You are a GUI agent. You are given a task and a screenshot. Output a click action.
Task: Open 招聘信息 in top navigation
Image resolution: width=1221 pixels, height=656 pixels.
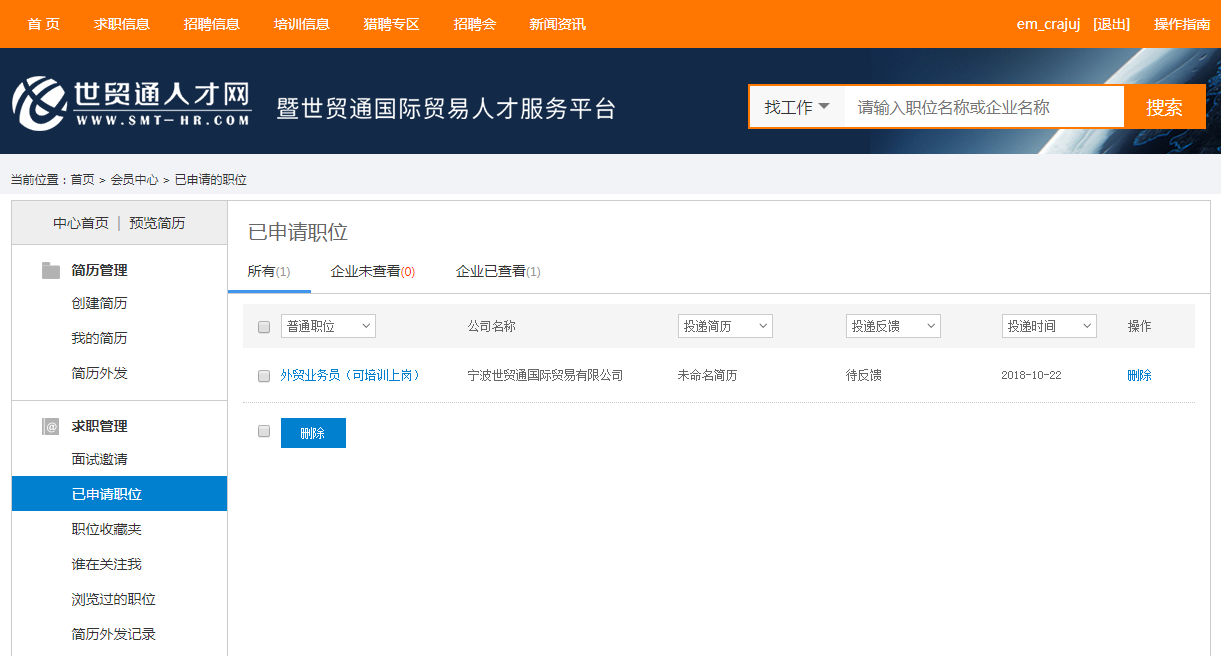pos(212,24)
